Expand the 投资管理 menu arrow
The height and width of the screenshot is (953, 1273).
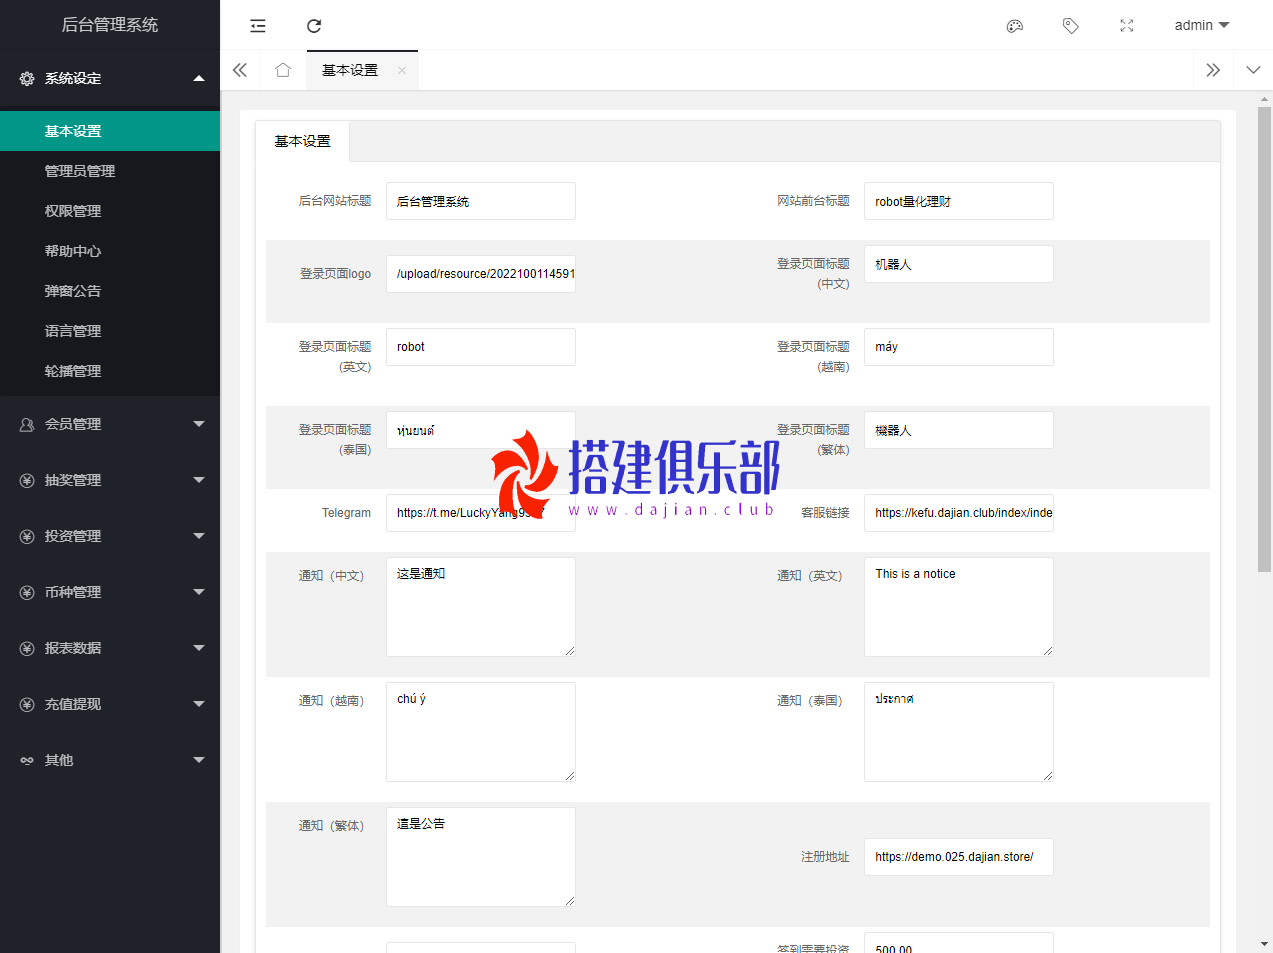199,536
